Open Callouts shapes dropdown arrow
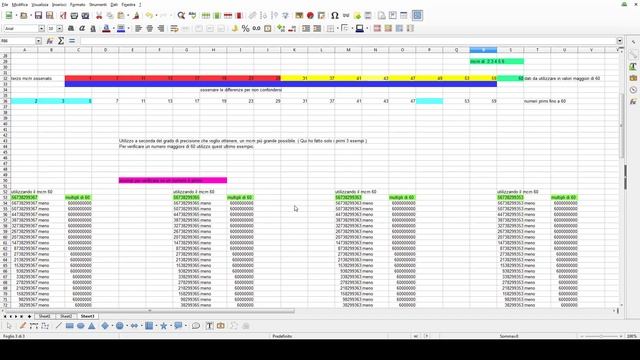The image size is (640, 360). coord(186,326)
